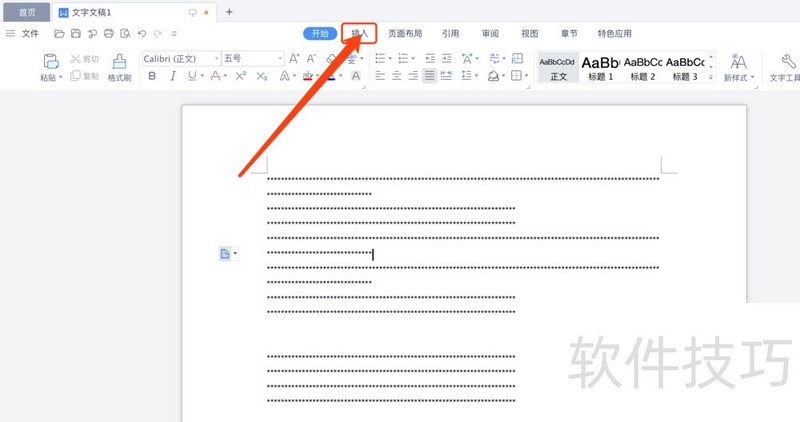Click the Chinese layout A icon
Image resolution: width=800 pixels, height=422 pixels.
coord(467,58)
